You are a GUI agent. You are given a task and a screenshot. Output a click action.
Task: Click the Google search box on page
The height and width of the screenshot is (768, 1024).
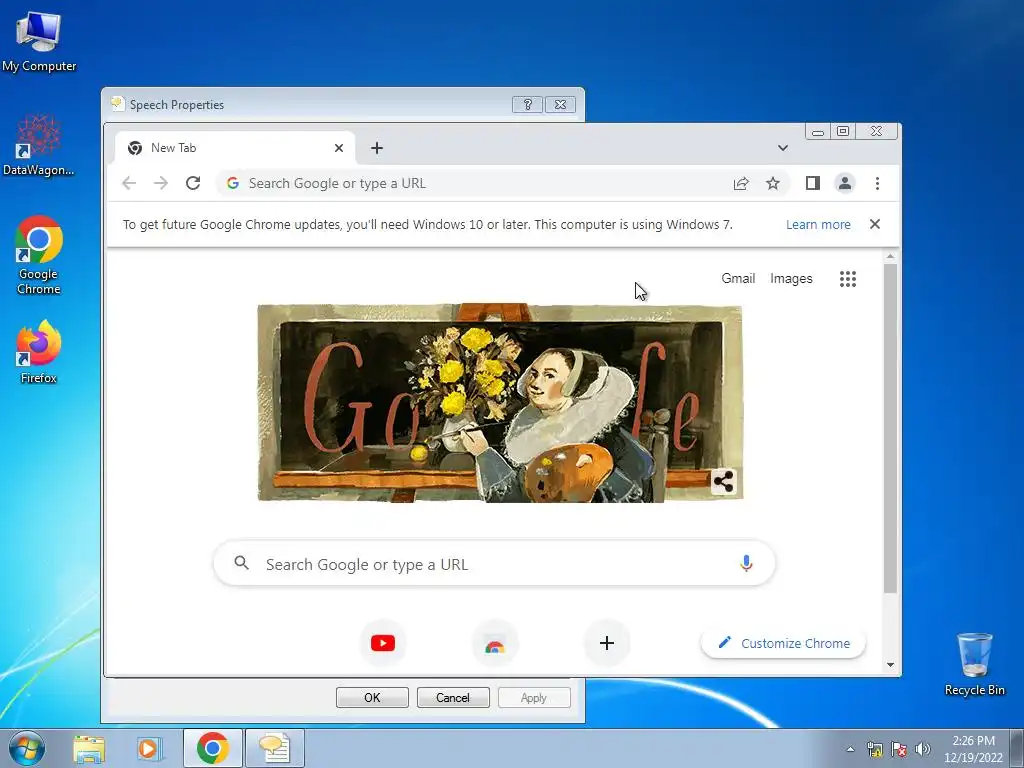point(494,564)
